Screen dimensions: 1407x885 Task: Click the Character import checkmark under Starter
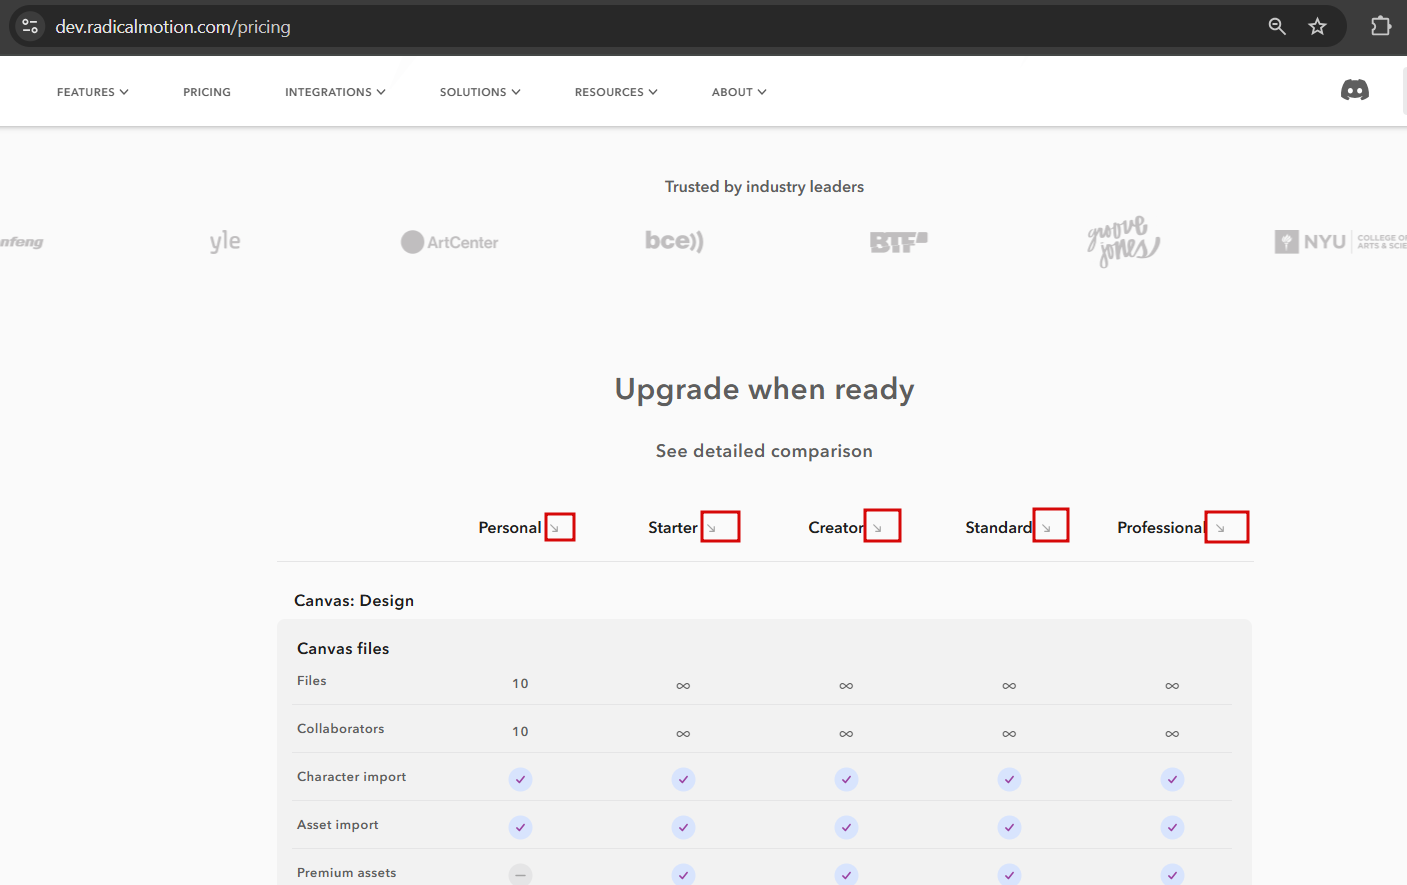pos(683,779)
